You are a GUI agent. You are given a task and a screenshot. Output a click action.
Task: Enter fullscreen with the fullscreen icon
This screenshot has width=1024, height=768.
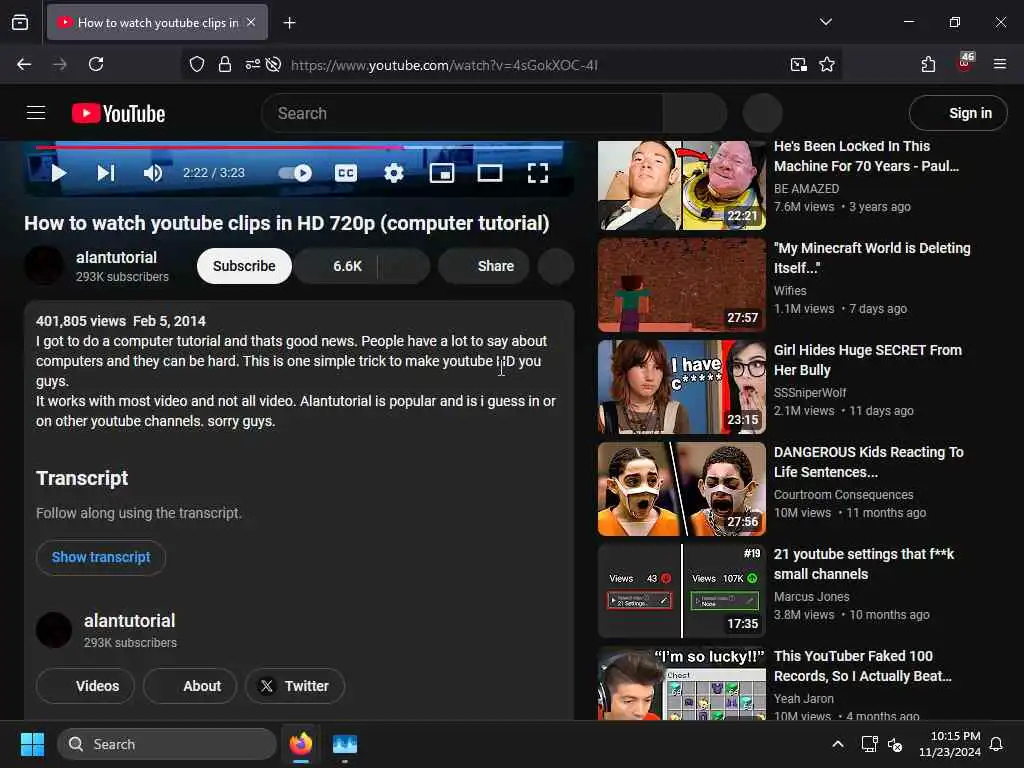[537, 173]
